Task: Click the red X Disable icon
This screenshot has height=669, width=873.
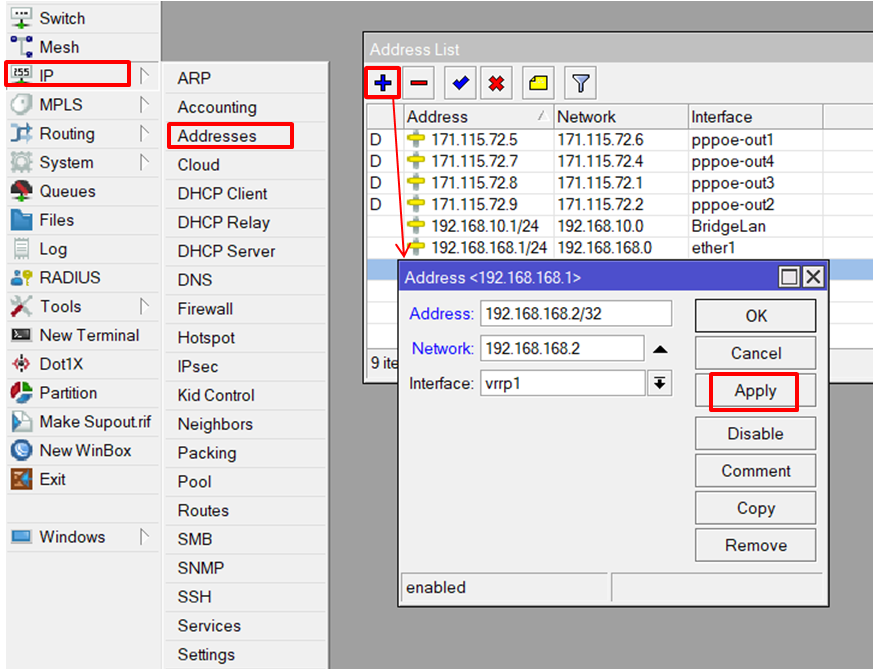Action: tap(496, 83)
